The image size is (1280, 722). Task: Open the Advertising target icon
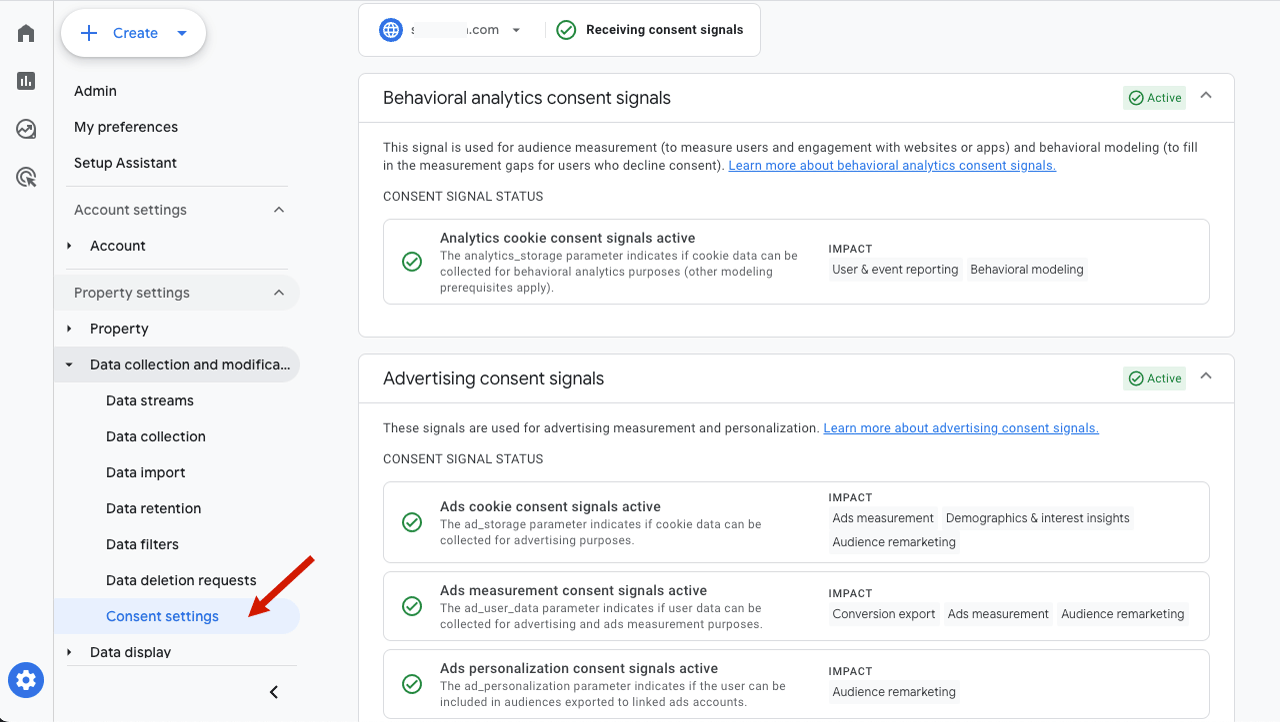(26, 178)
